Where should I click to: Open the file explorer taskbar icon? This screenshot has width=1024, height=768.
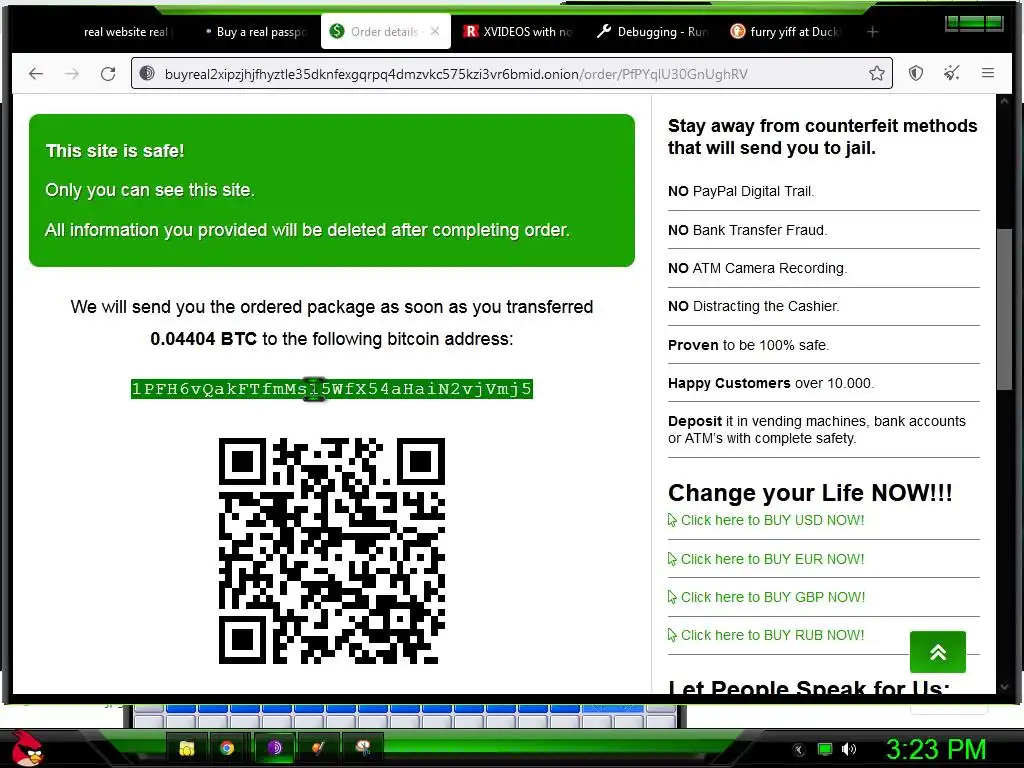187,748
